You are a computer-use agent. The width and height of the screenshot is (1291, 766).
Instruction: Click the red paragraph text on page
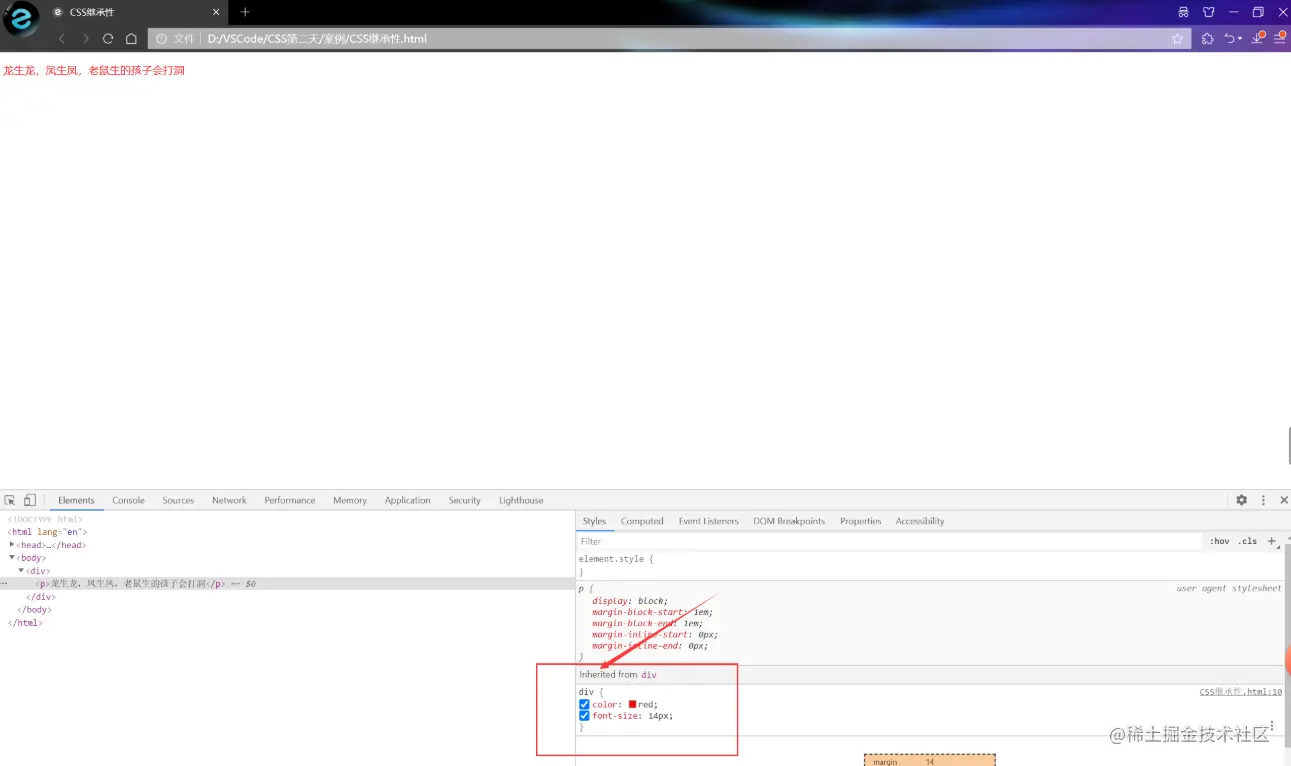94,70
